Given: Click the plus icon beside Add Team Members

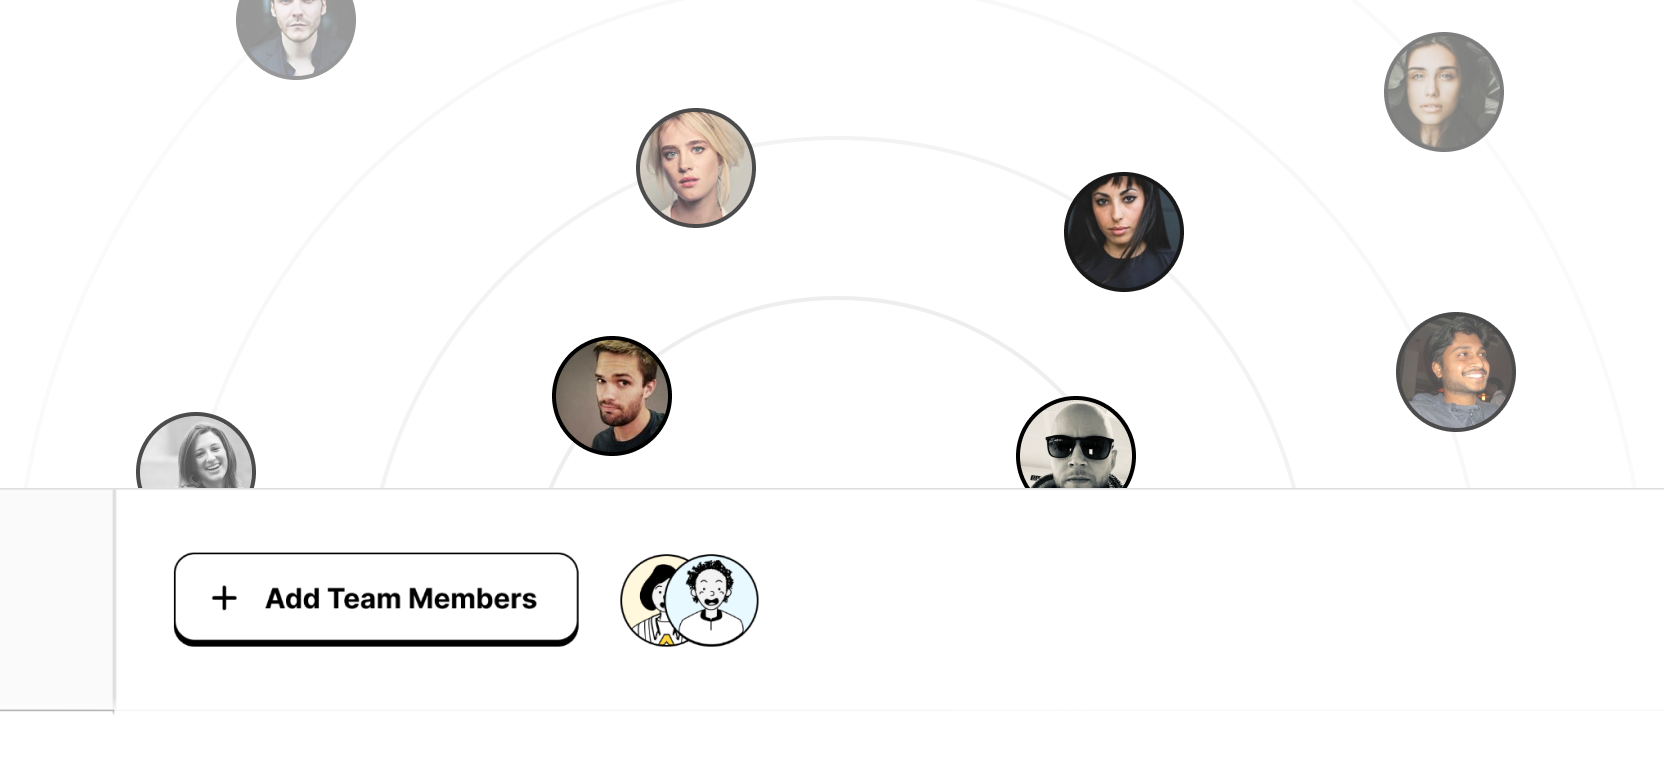Looking at the screenshot, I should (x=224, y=598).
